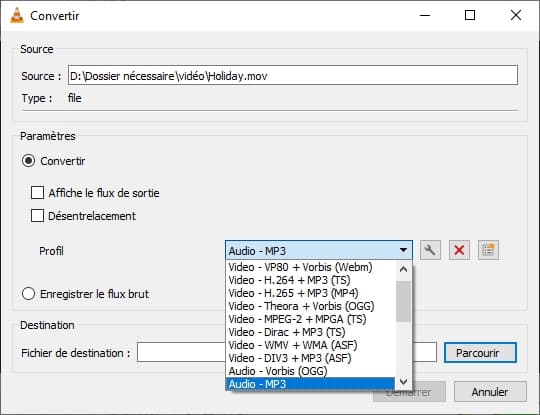Click the profile list scrollbar thumb
Image resolution: width=540 pixels, height=415 pixels.
[403, 301]
